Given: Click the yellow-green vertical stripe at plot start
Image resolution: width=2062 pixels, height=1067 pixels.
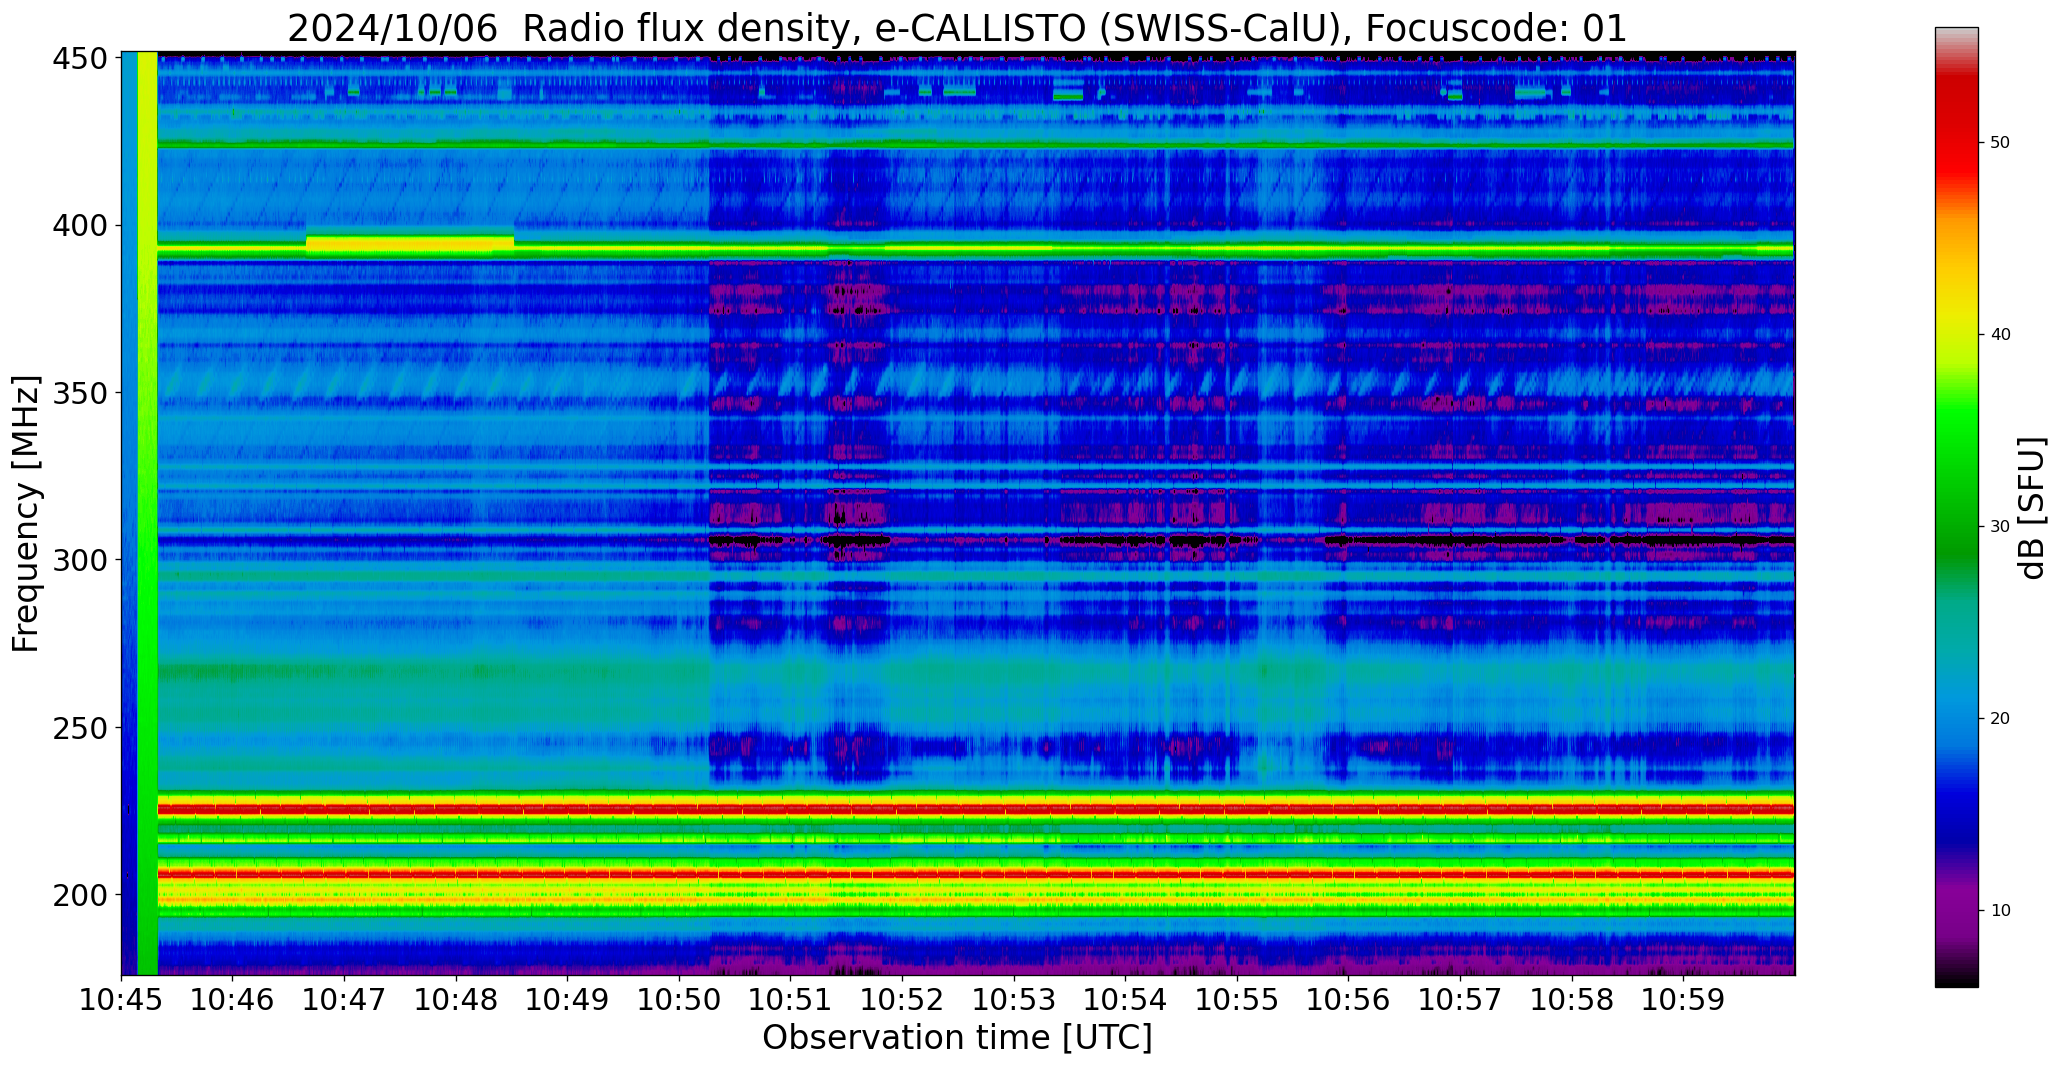Looking at the screenshot, I should tap(147, 513).
